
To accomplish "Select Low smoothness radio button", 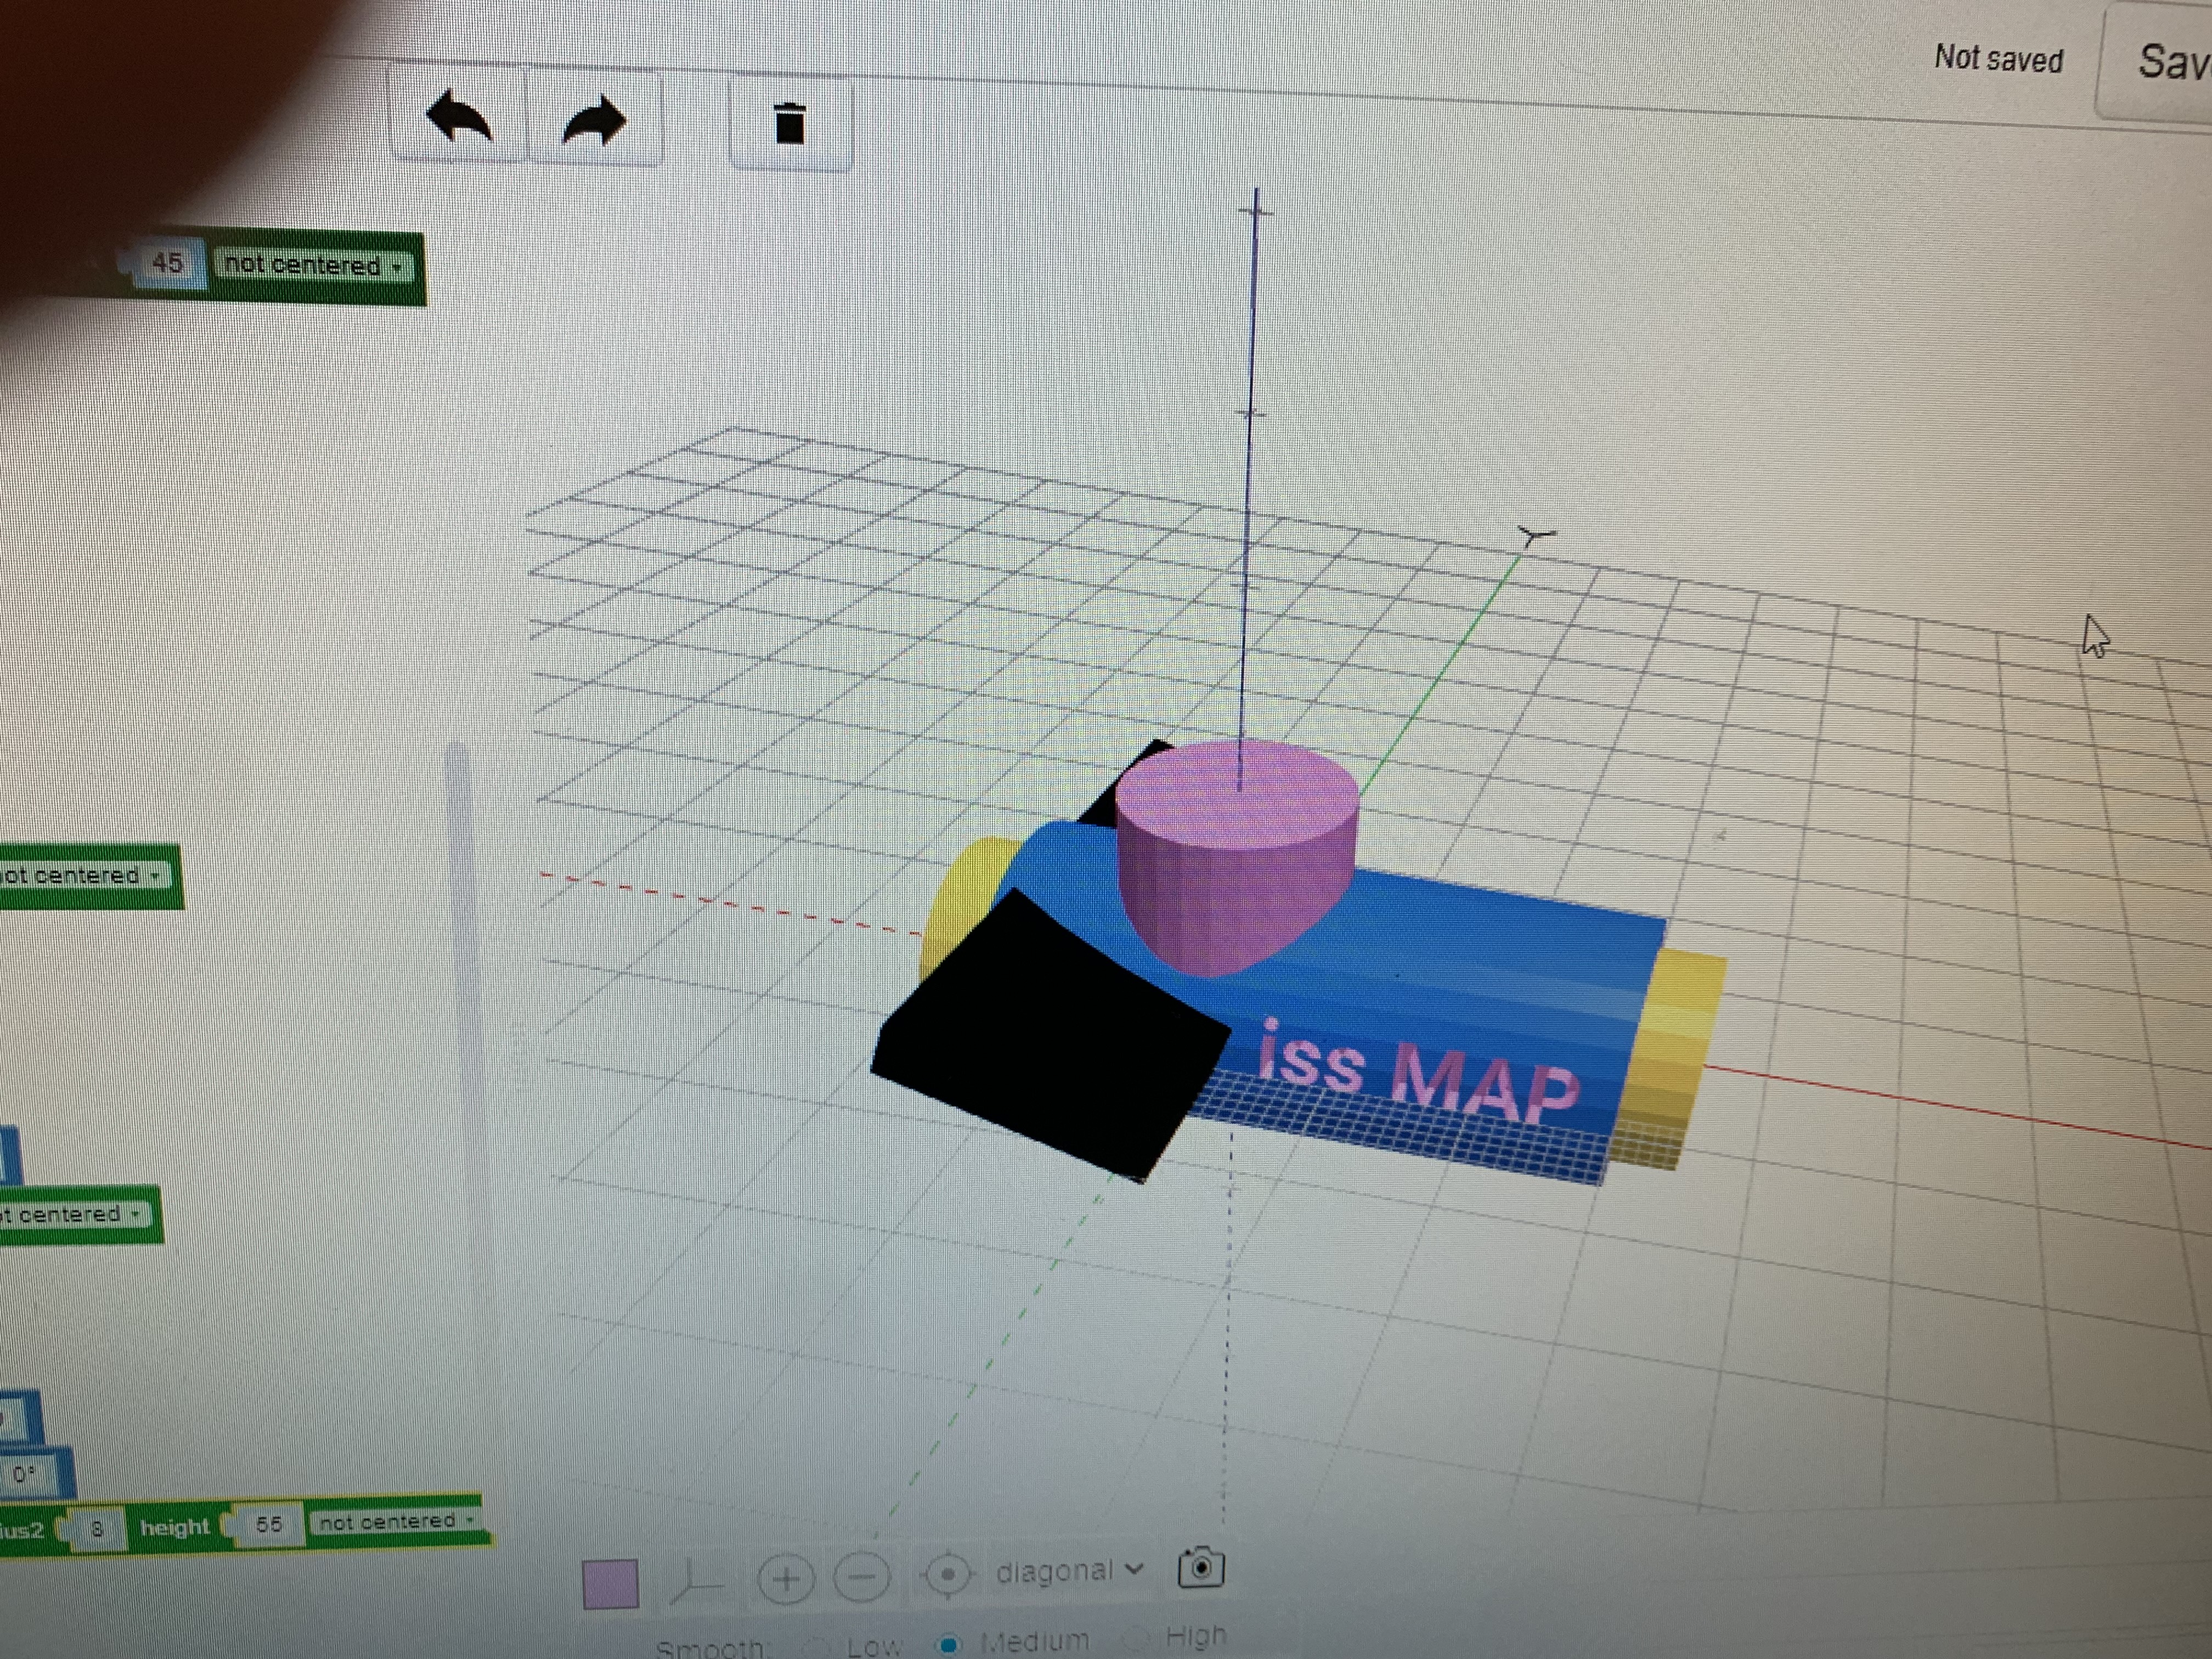I will coord(818,1646).
